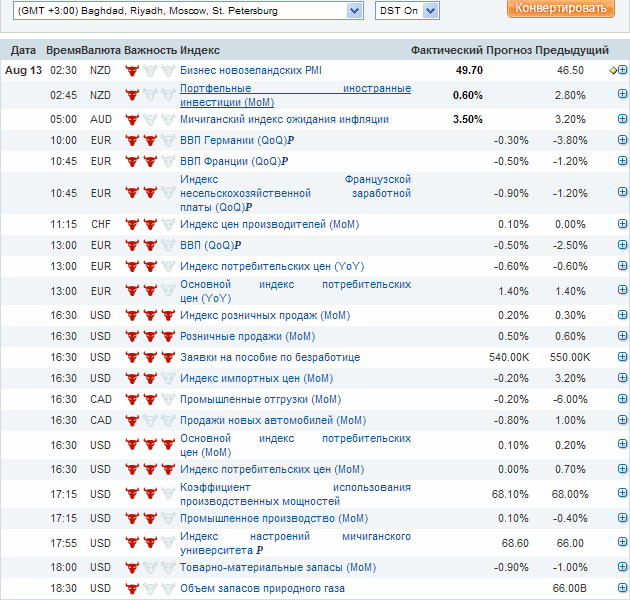Image resolution: width=630 pixels, height=600 pixels.
Task: Click red bull icon in Объем запасов природного газа row
Action: point(132,589)
